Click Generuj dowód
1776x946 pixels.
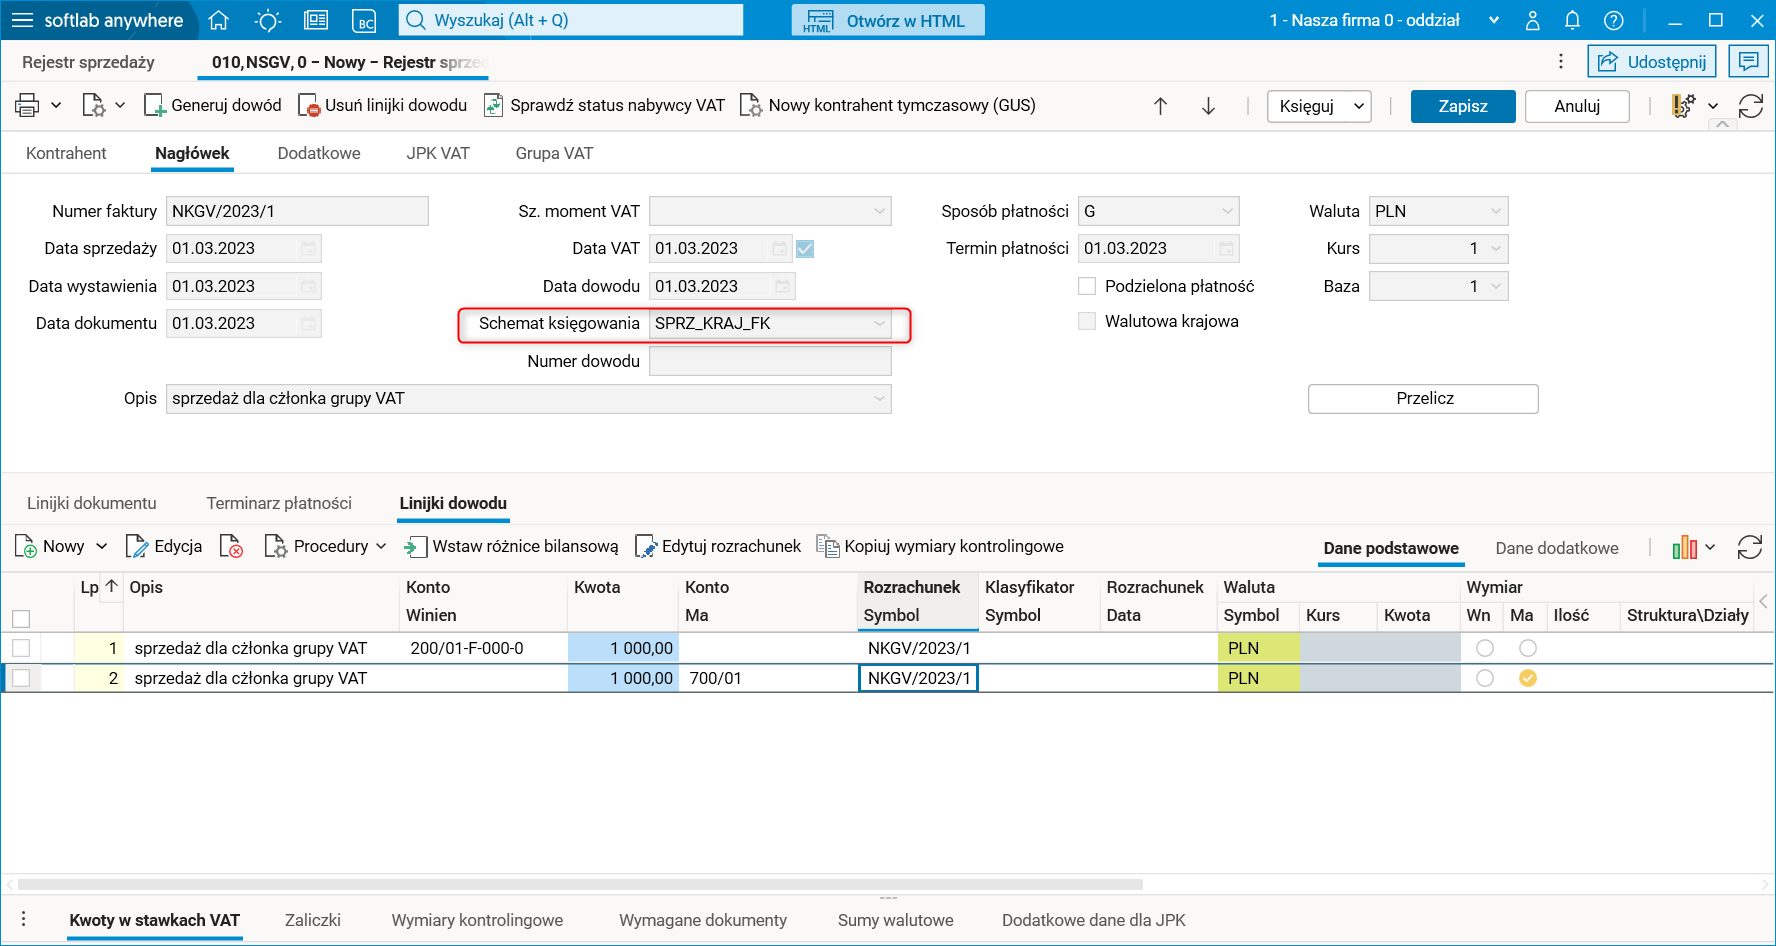pos(213,105)
